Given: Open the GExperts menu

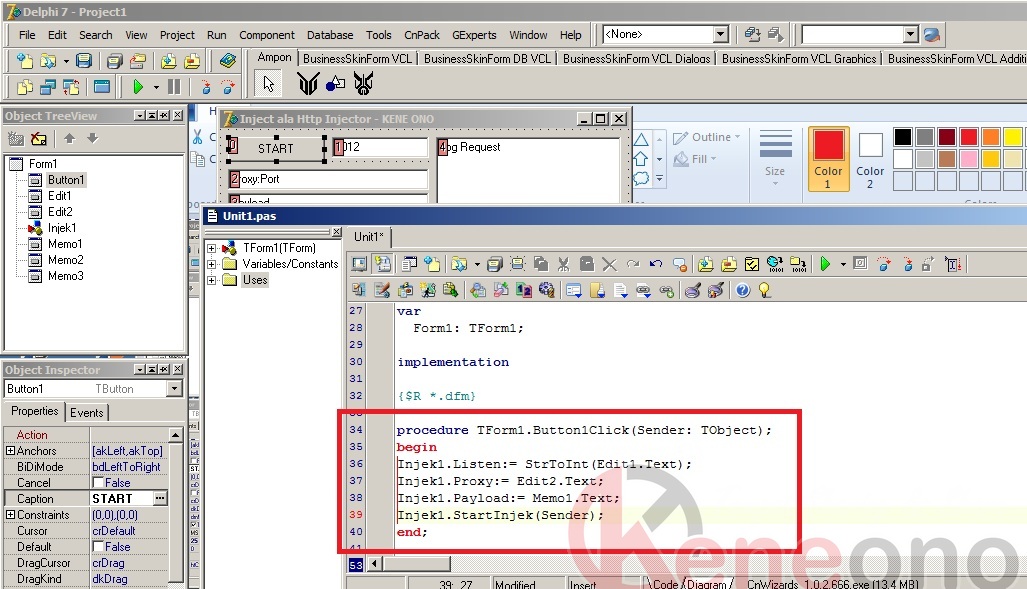Looking at the screenshot, I should tap(474, 35).
